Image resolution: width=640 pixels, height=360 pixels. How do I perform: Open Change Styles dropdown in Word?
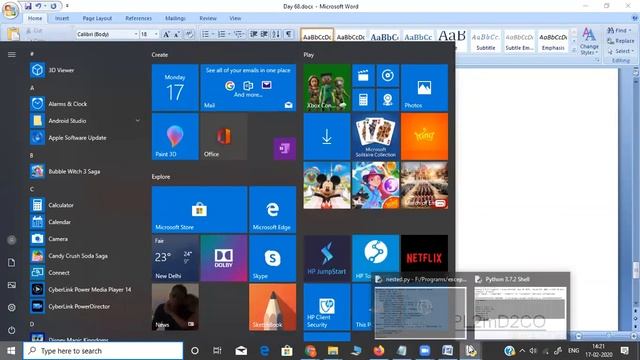coord(589,41)
